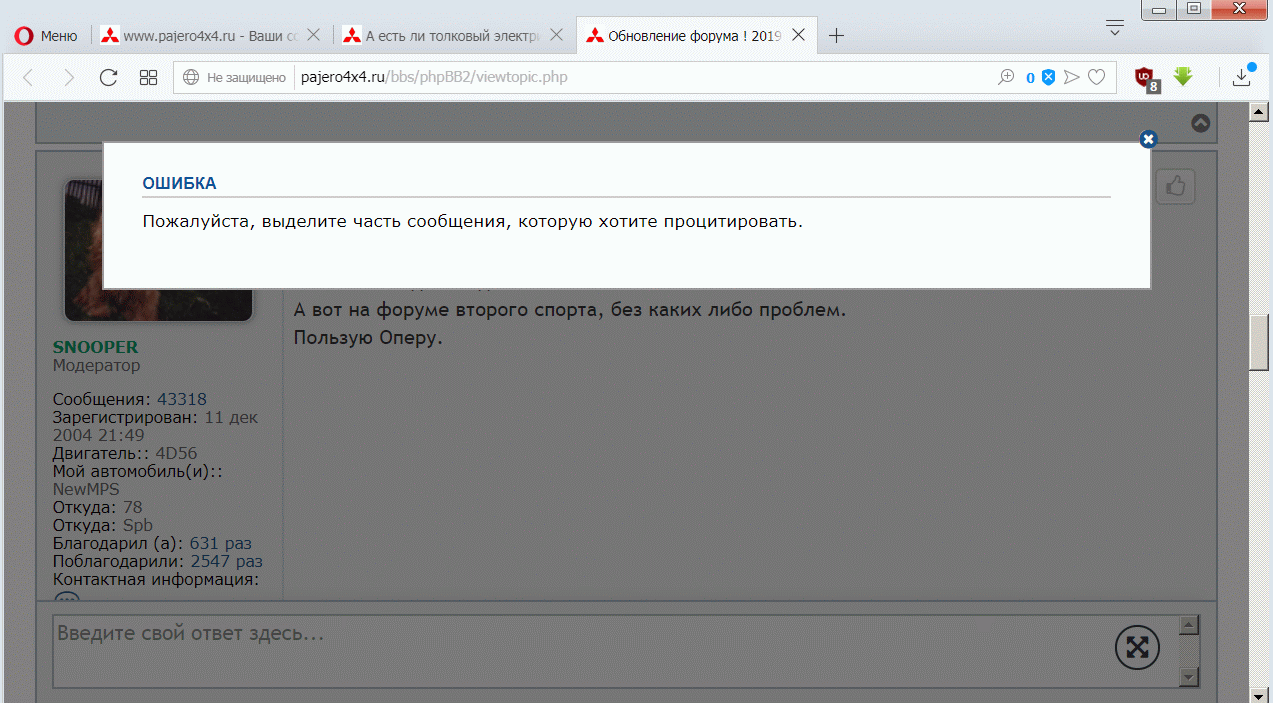
Task: Add page to bookmarks with heart icon
Action: 1097,77
